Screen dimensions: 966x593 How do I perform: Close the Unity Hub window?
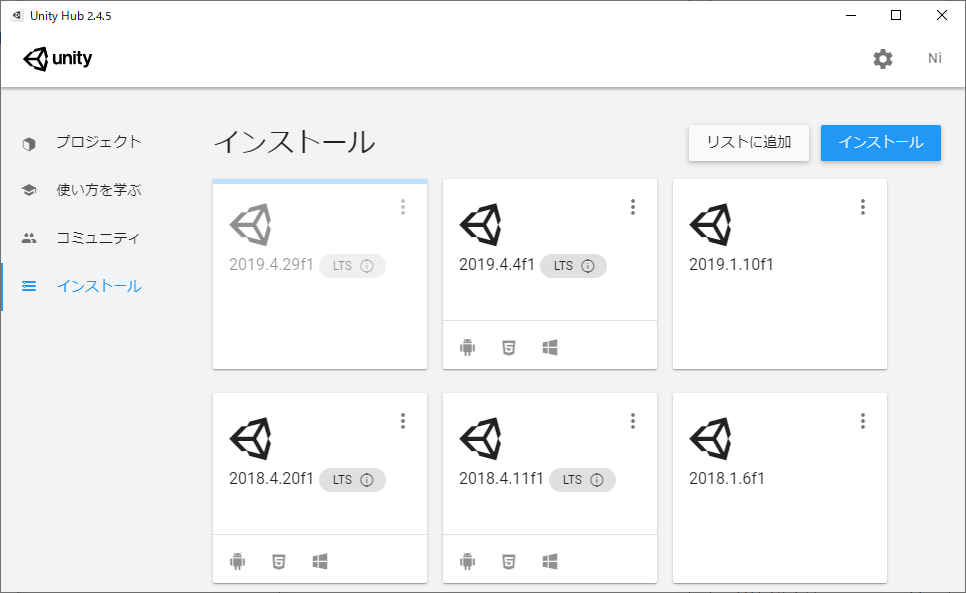tap(942, 15)
